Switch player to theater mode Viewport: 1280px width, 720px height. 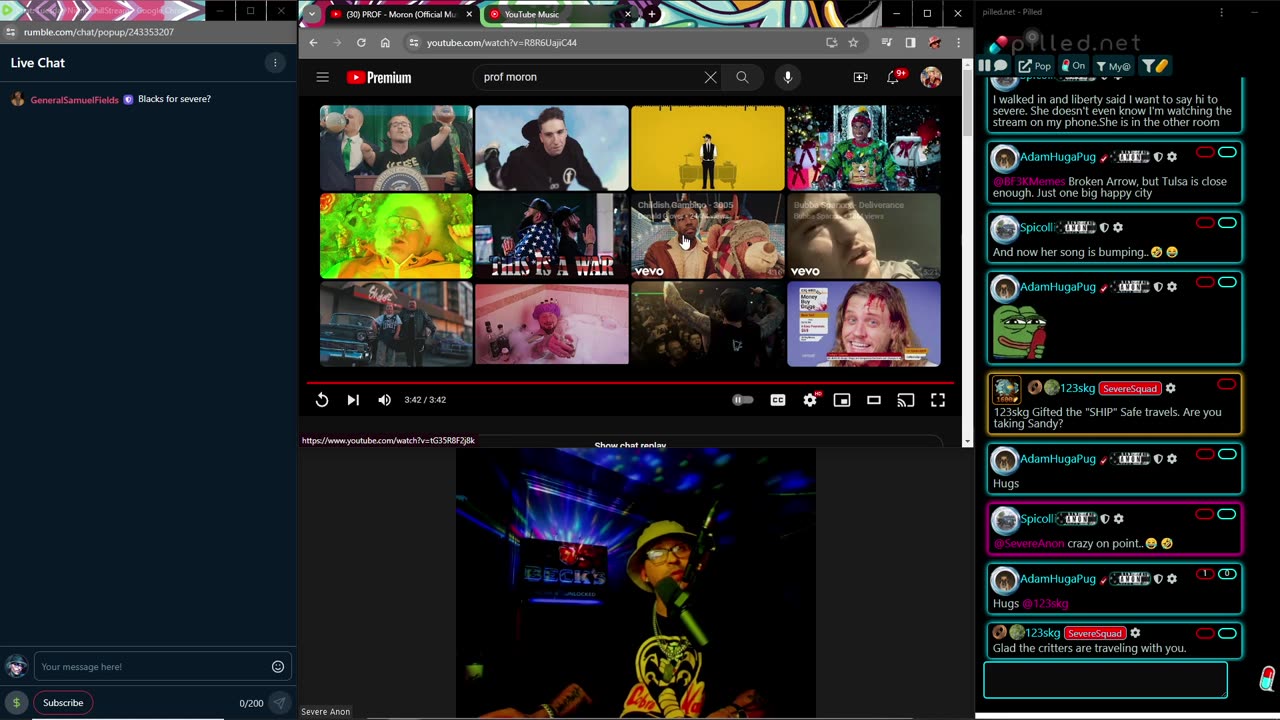[874, 400]
